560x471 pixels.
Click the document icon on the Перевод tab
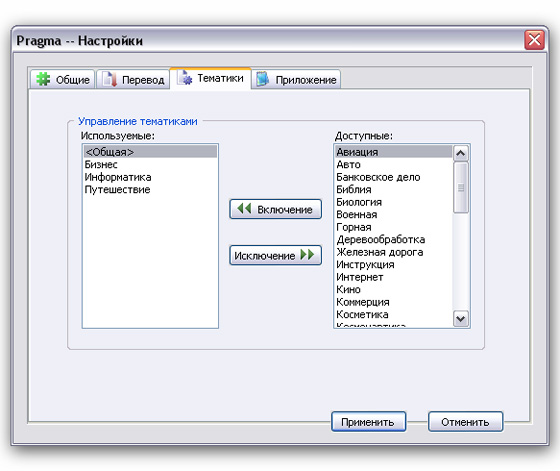[x=110, y=79]
